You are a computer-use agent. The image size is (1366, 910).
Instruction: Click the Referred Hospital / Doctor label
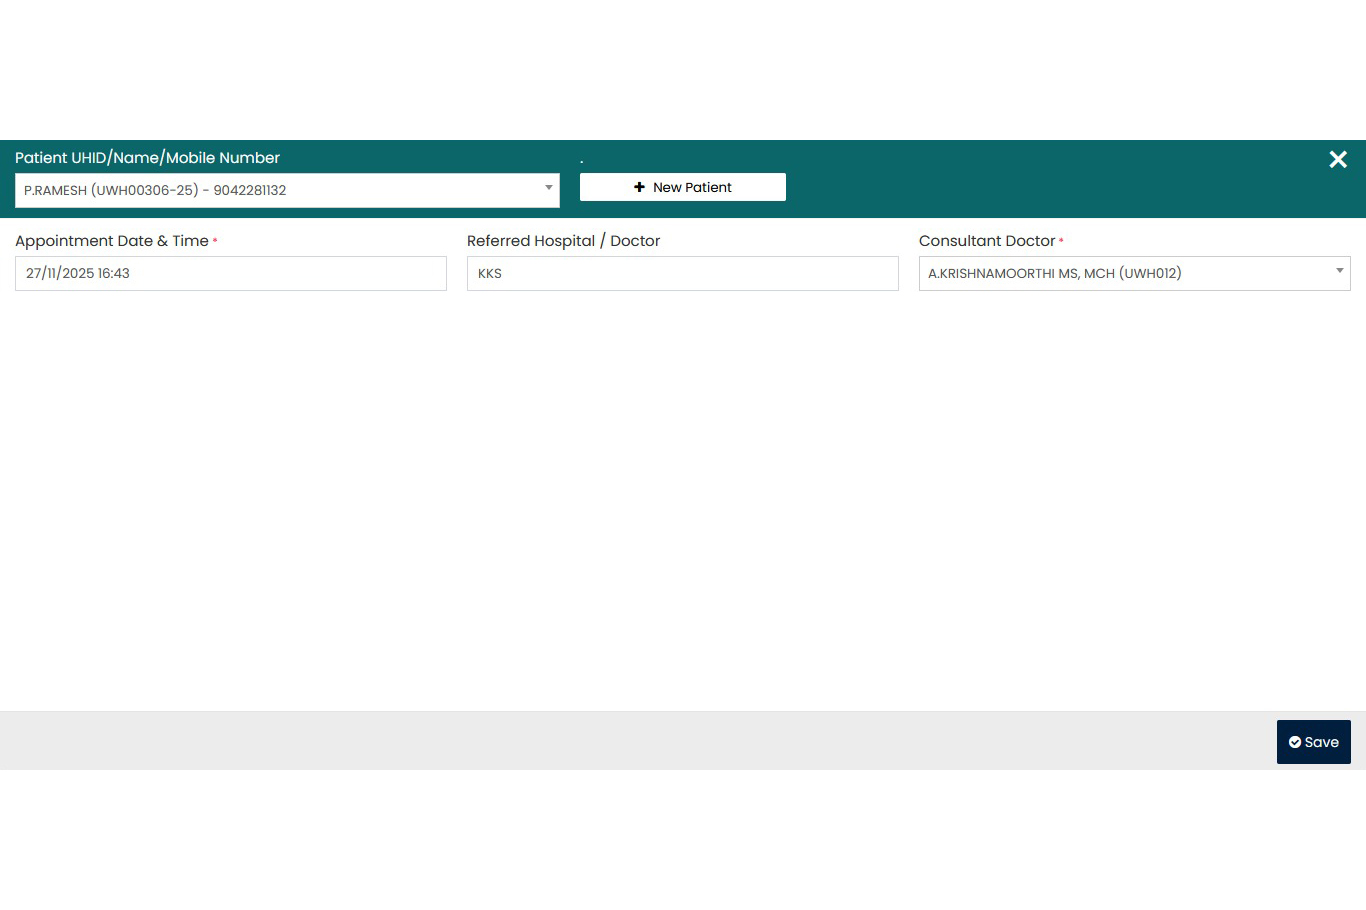[563, 241]
